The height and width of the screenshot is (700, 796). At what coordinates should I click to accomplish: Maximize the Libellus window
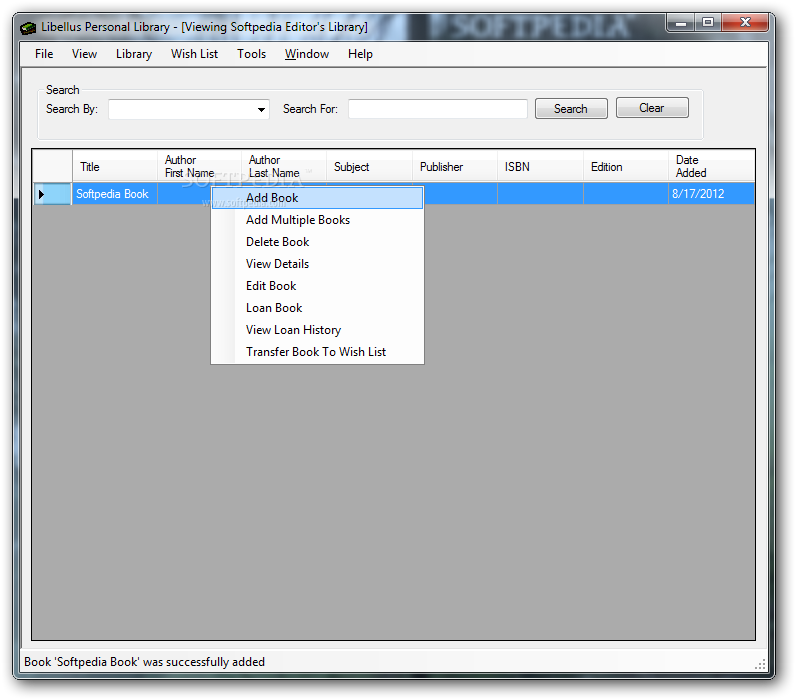[708, 23]
